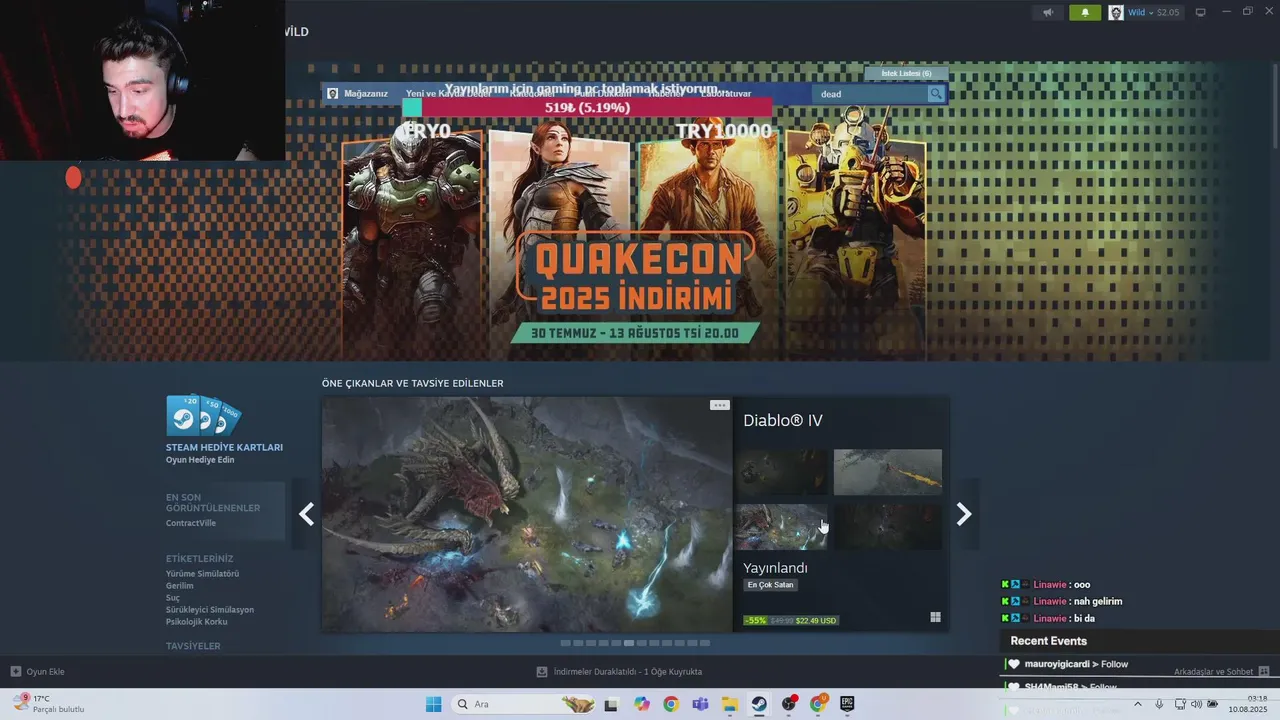This screenshot has width=1280, height=720.
Task: Open the three-dots options on featured capsule
Action: tap(719, 405)
